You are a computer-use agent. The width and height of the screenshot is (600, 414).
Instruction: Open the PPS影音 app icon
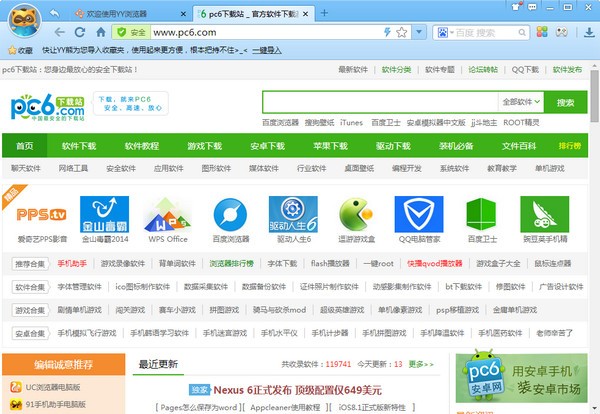coord(42,213)
